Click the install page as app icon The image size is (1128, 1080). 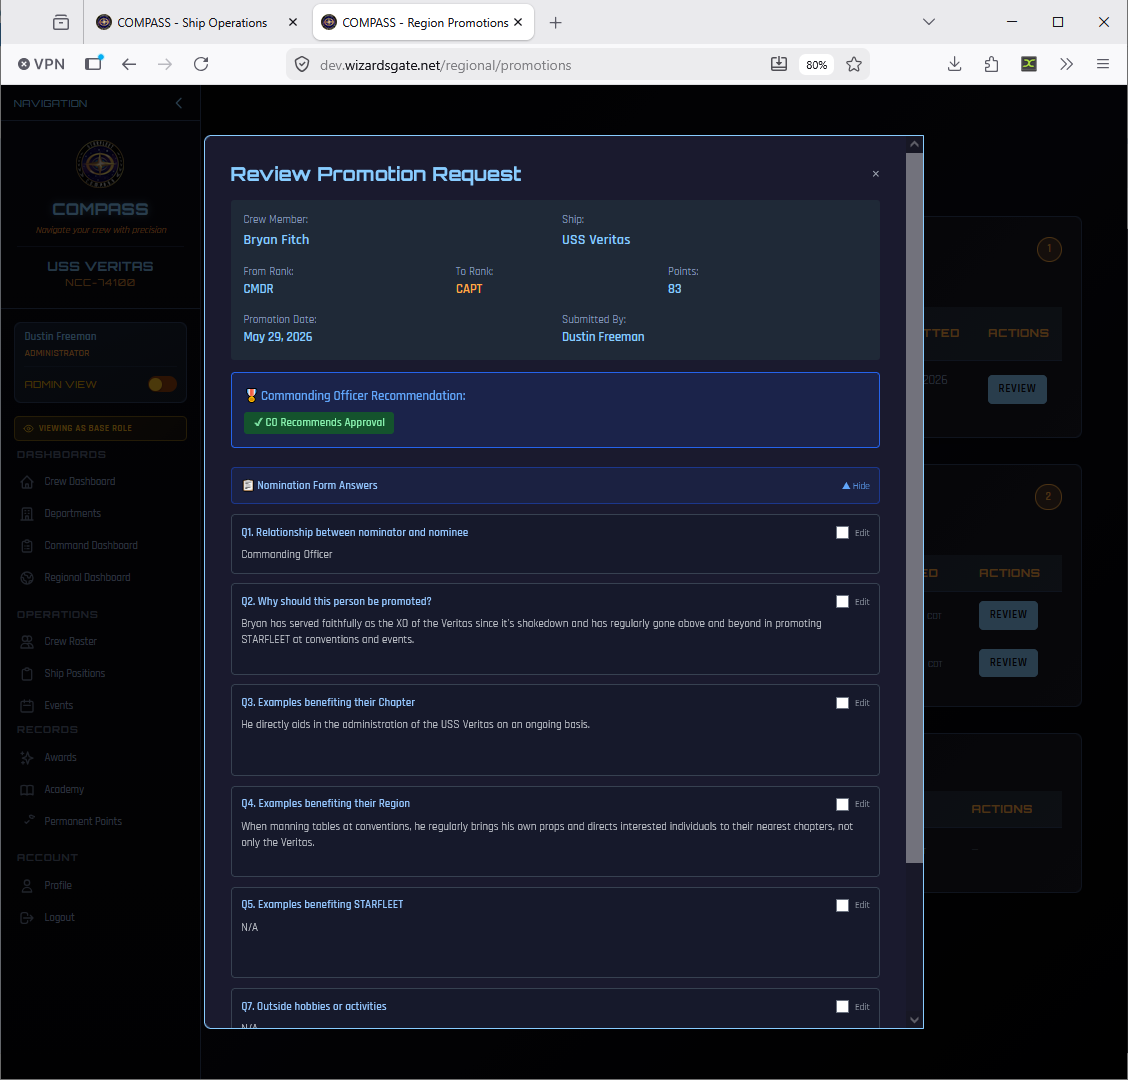(x=778, y=64)
